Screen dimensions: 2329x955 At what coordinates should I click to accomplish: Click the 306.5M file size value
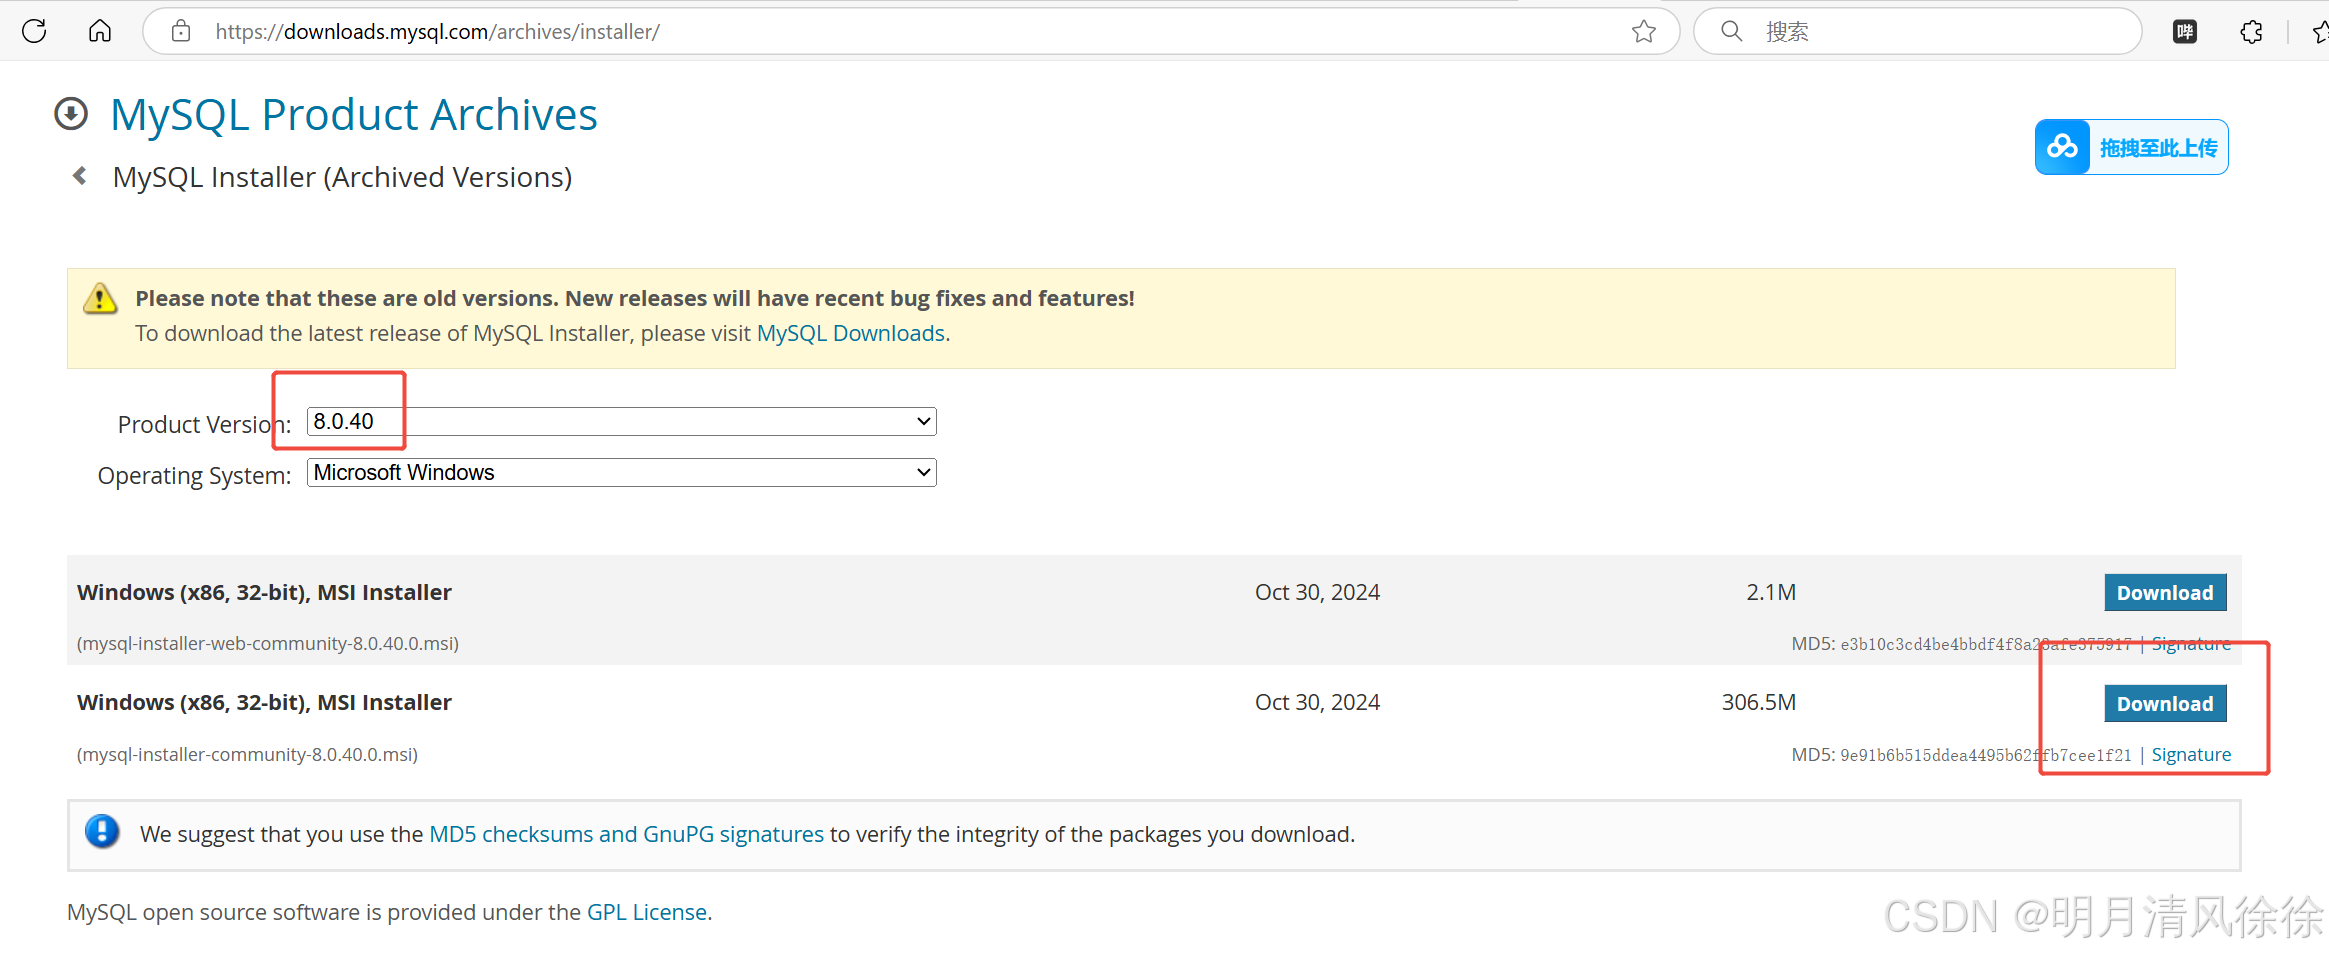pos(1759,702)
